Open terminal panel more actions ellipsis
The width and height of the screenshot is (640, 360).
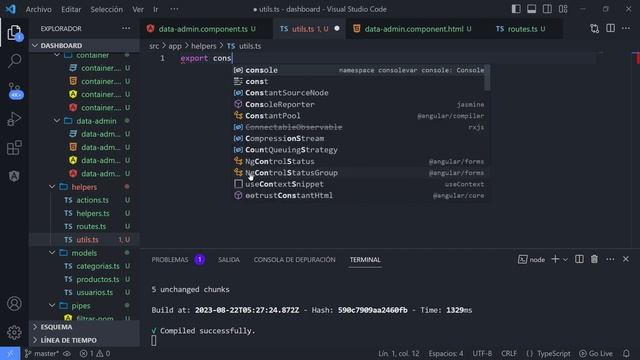(x=610, y=259)
